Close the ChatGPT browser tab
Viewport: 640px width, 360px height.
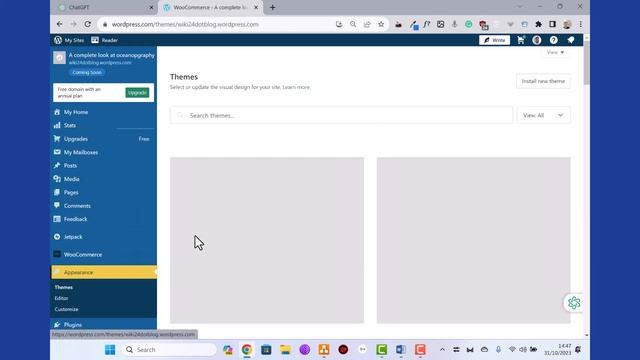(151, 7)
